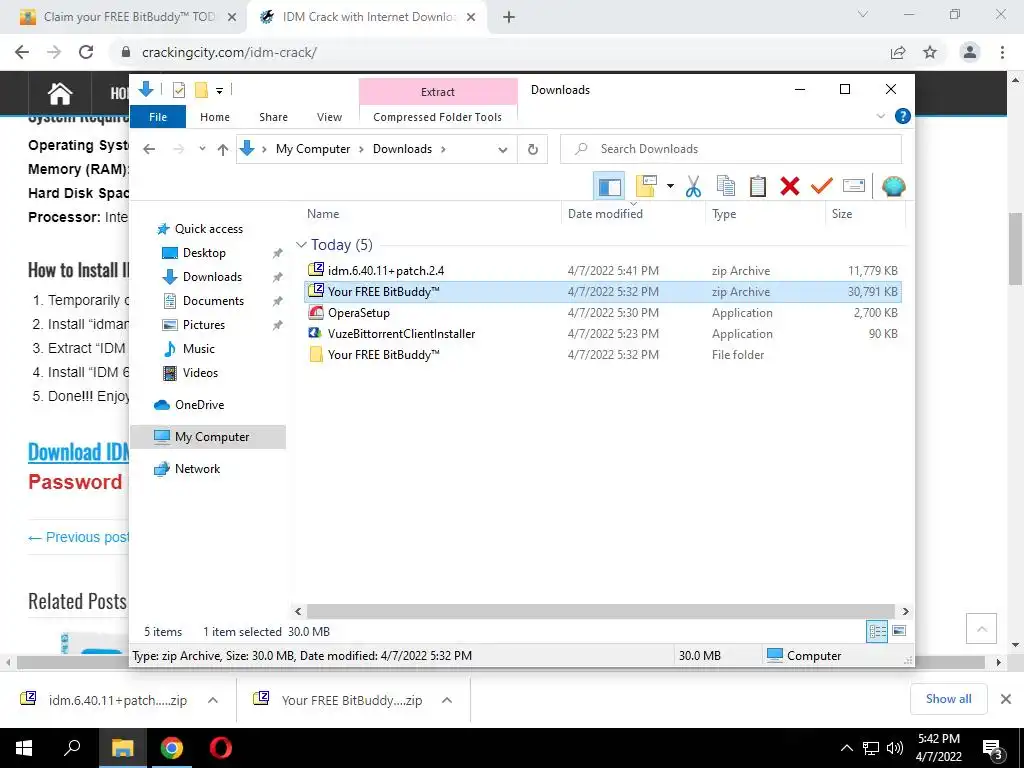Image resolution: width=1024 pixels, height=768 pixels.
Task: Click the Paste clipboard icon in Explorer toolbar
Action: tap(758, 187)
